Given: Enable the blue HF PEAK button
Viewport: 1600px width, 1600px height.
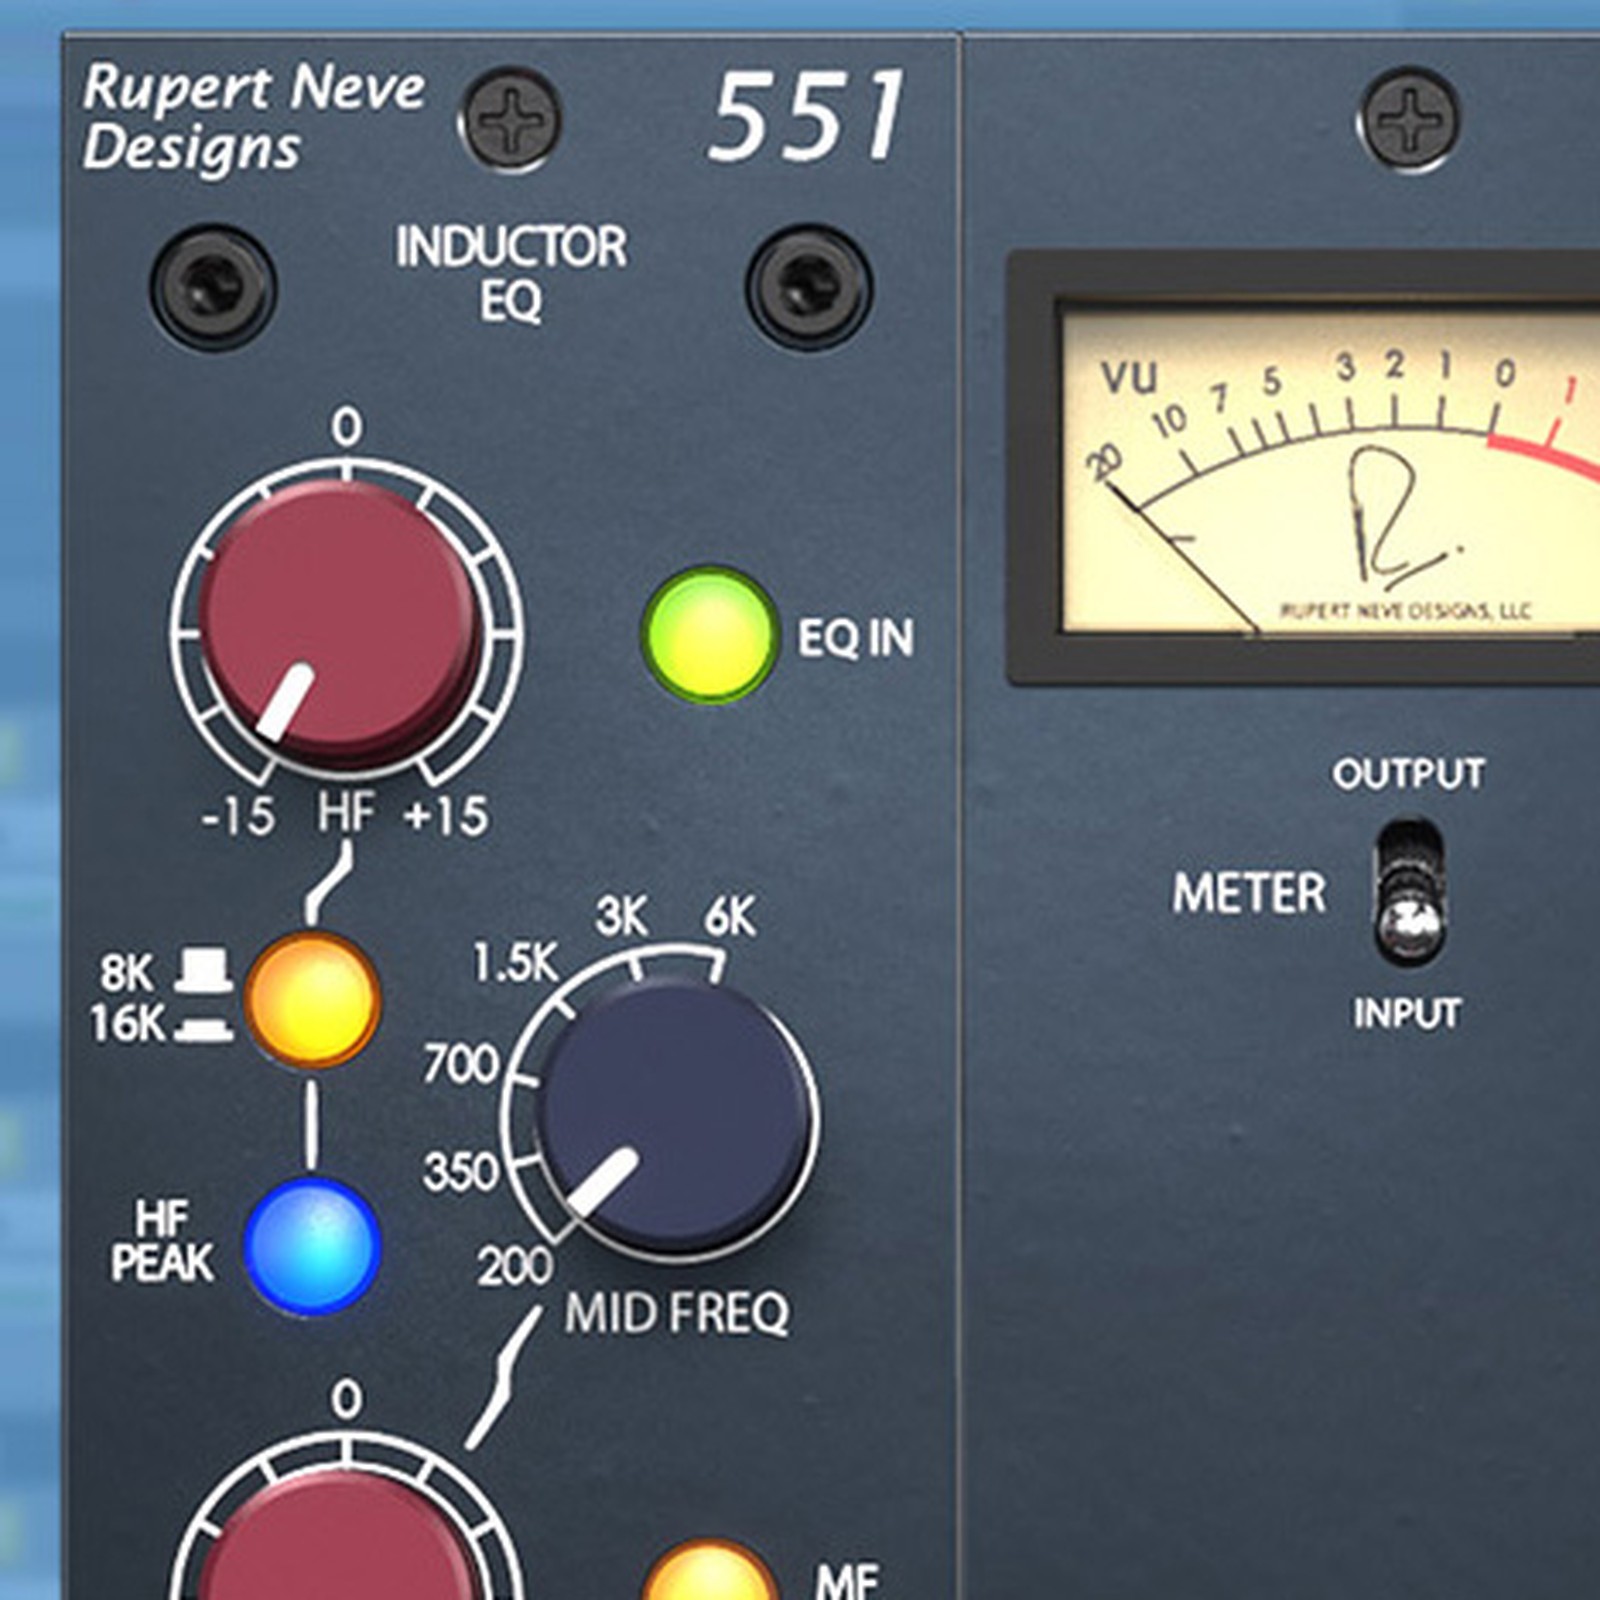Looking at the screenshot, I should [312, 1246].
